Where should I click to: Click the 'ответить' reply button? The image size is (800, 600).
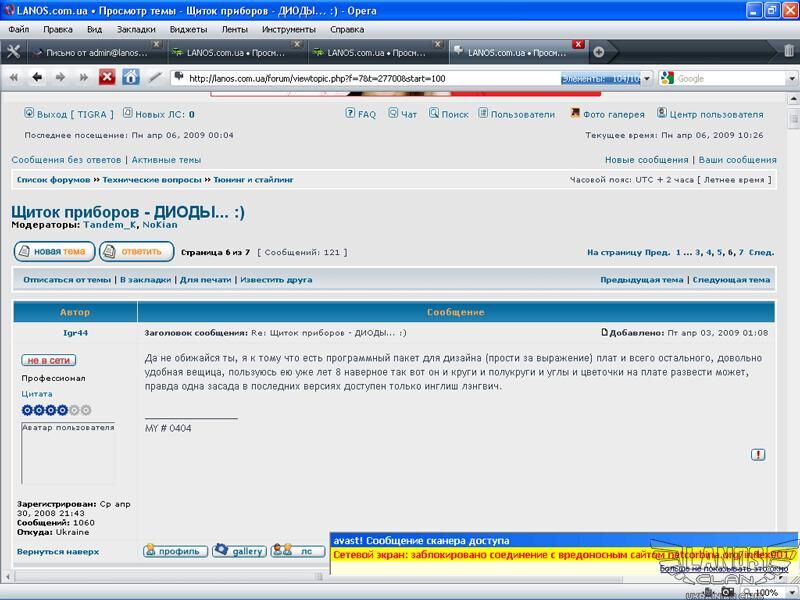click(137, 251)
